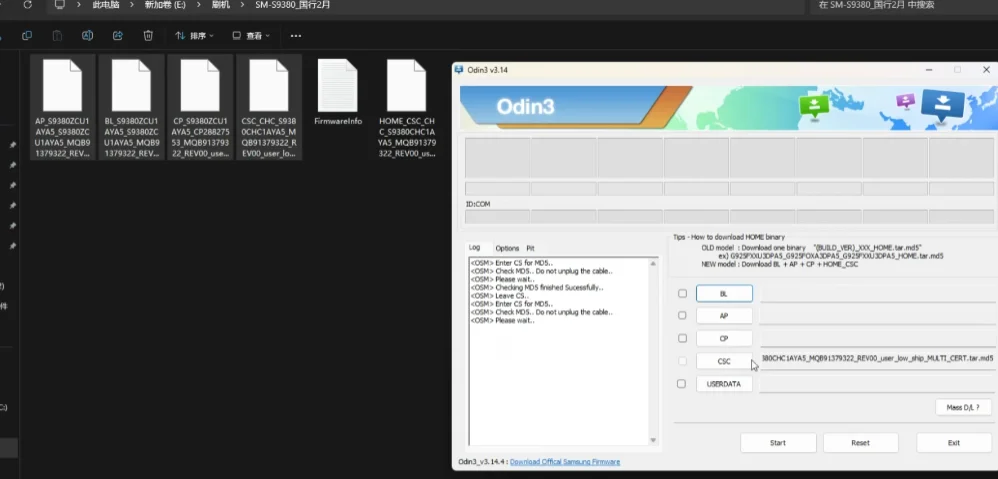Switch to the Options tab in Odin3
998x479 pixels.
tap(507, 248)
